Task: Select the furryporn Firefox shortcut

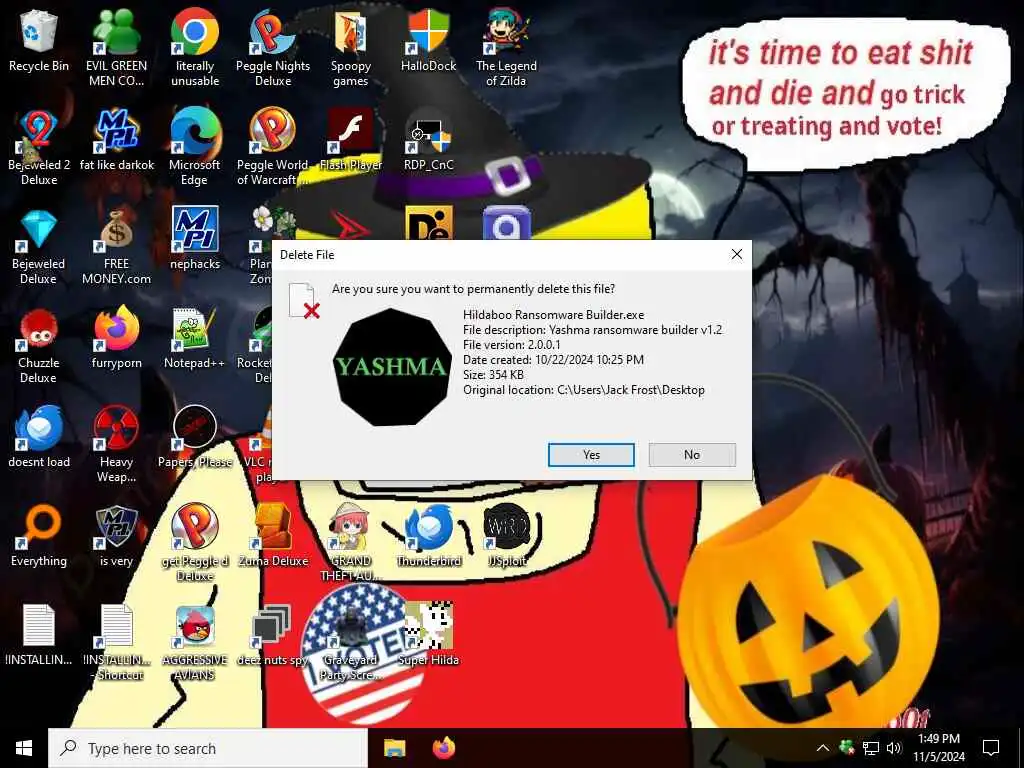Action: click(116, 338)
